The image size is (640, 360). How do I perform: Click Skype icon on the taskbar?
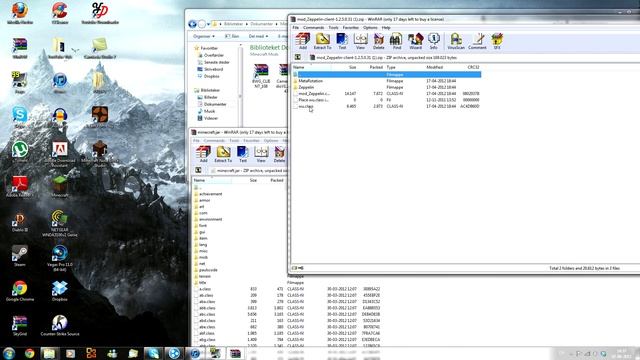point(153,353)
